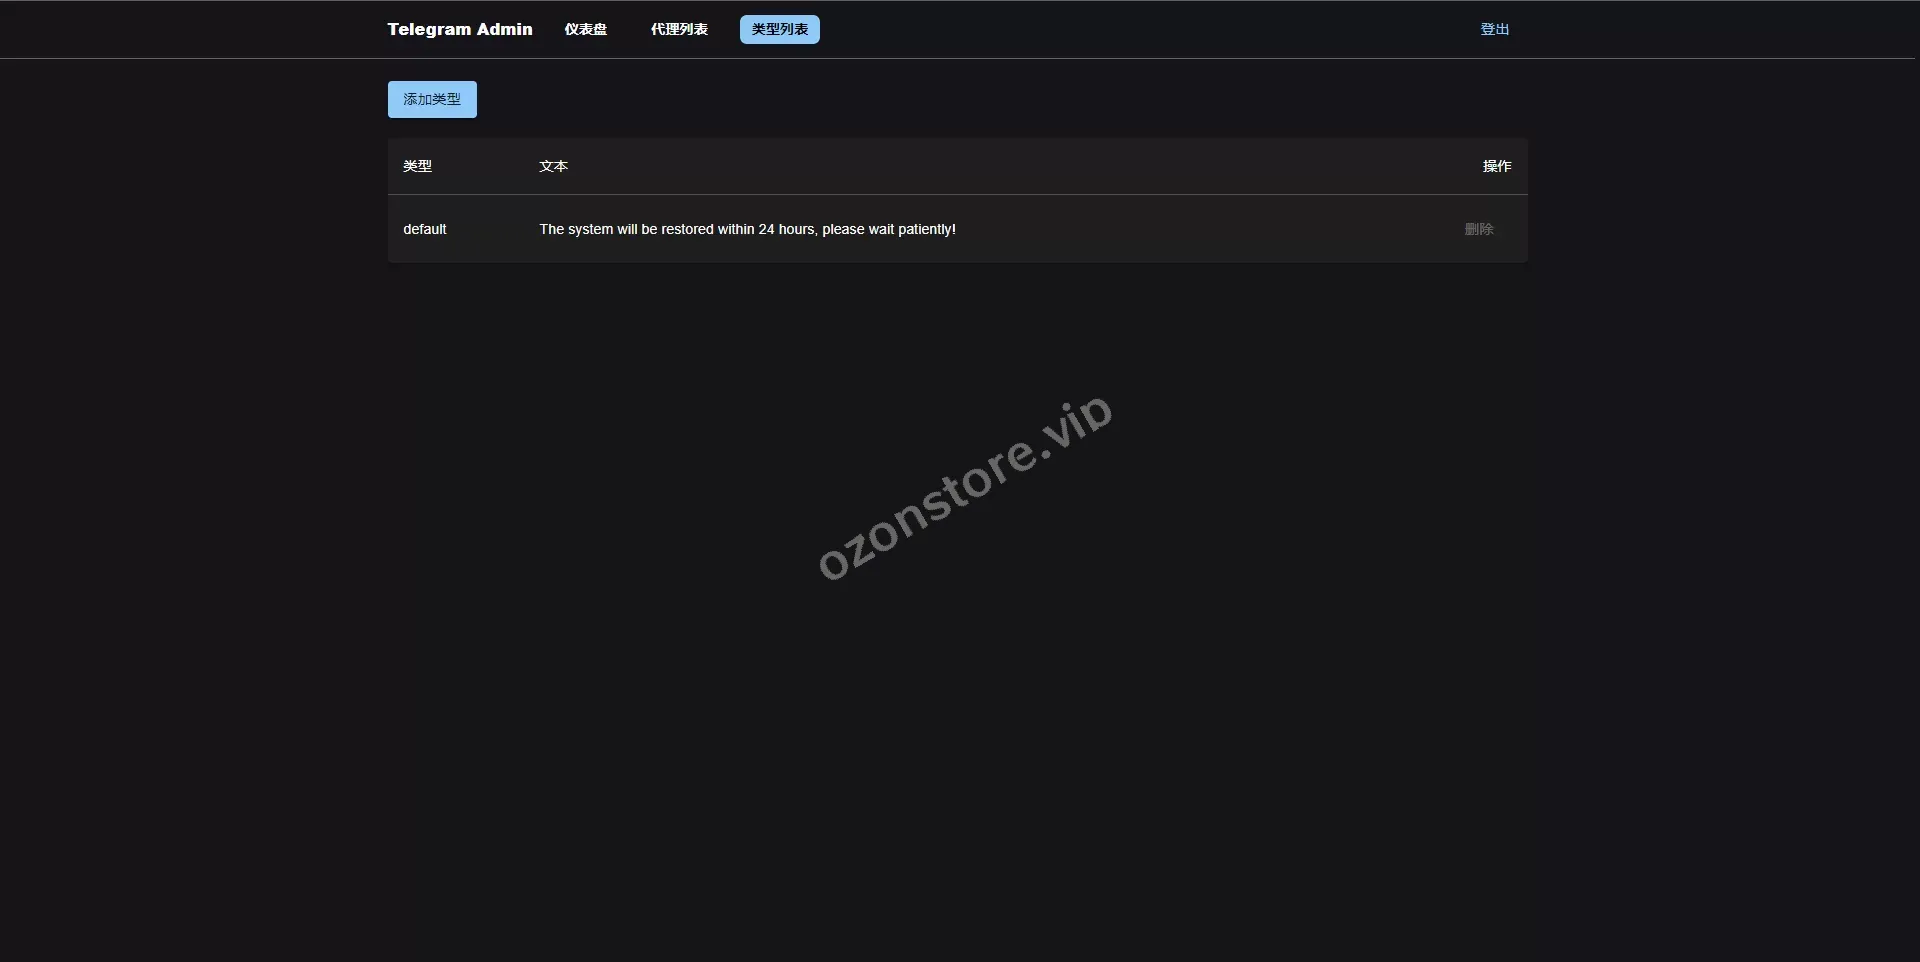
Task: Click the 类型 column header
Action: (x=417, y=166)
